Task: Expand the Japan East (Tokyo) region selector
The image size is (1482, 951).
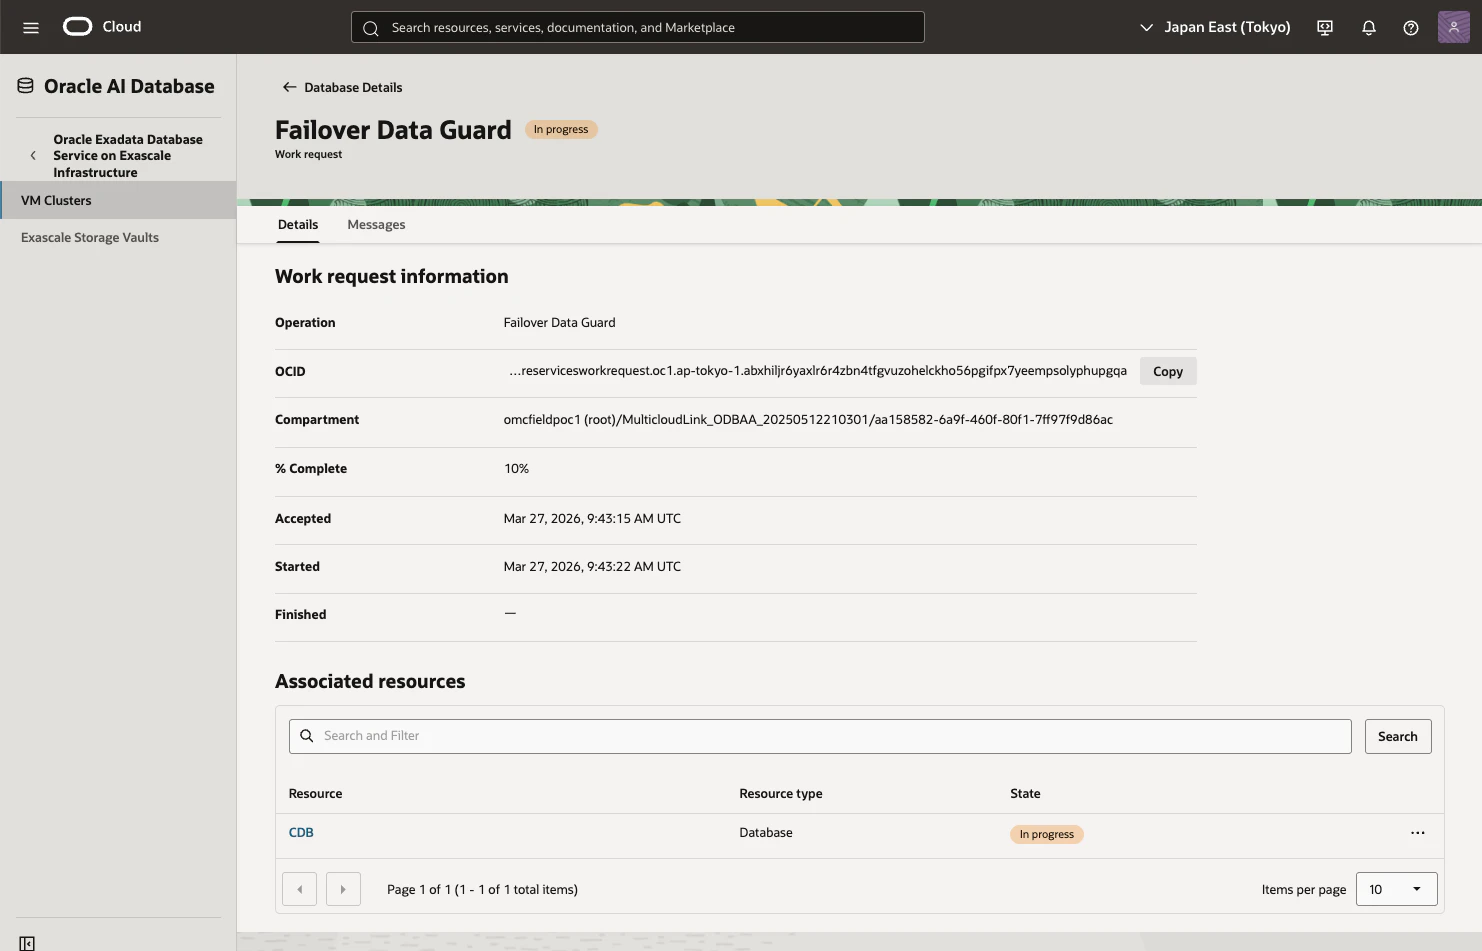Action: click(1215, 27)
